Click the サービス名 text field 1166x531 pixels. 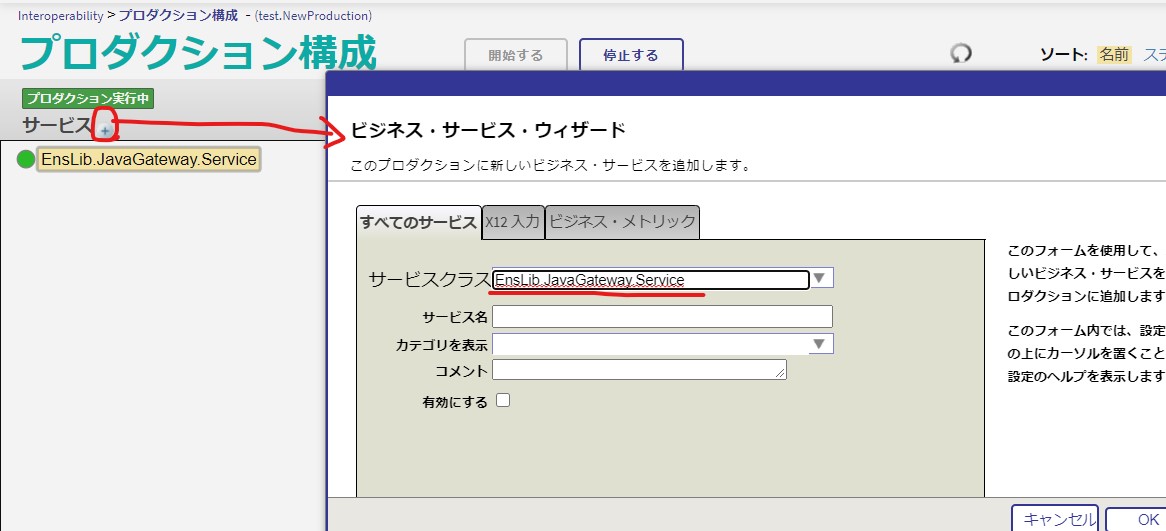tap(662, 317)
